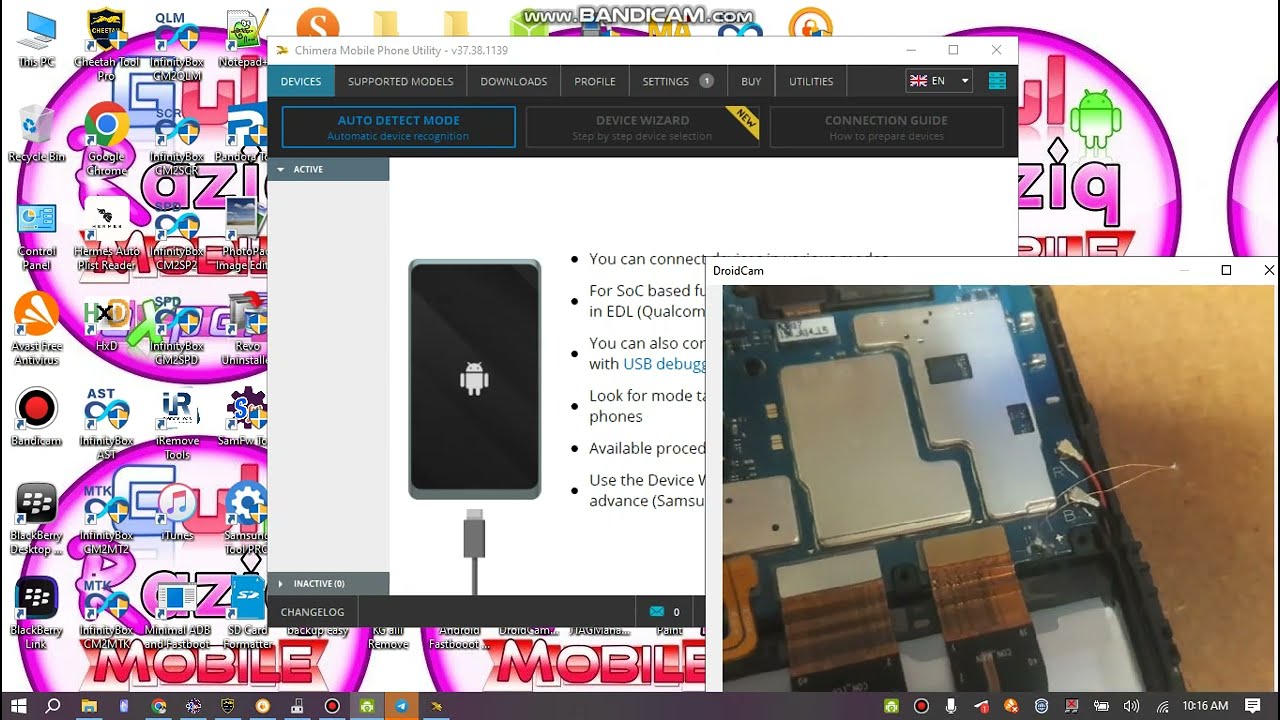The image size is (1280, 720).
Task: Launch InfinityBox CM2QLM desktop shortcut
Action: coord(176,45)
